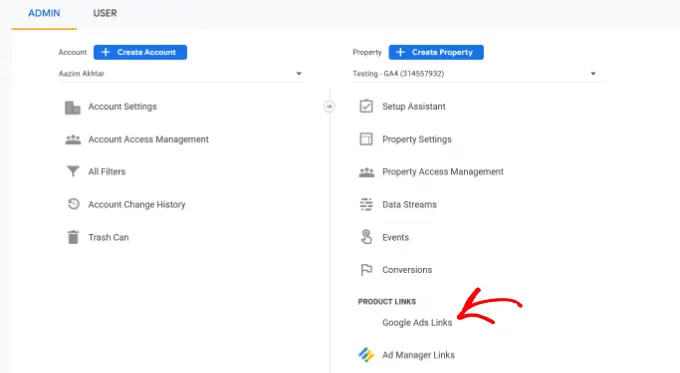The height and width of the screenshot is (373, 680).
Task: Open Ad Manager Links
Action: tap(418, 355)
